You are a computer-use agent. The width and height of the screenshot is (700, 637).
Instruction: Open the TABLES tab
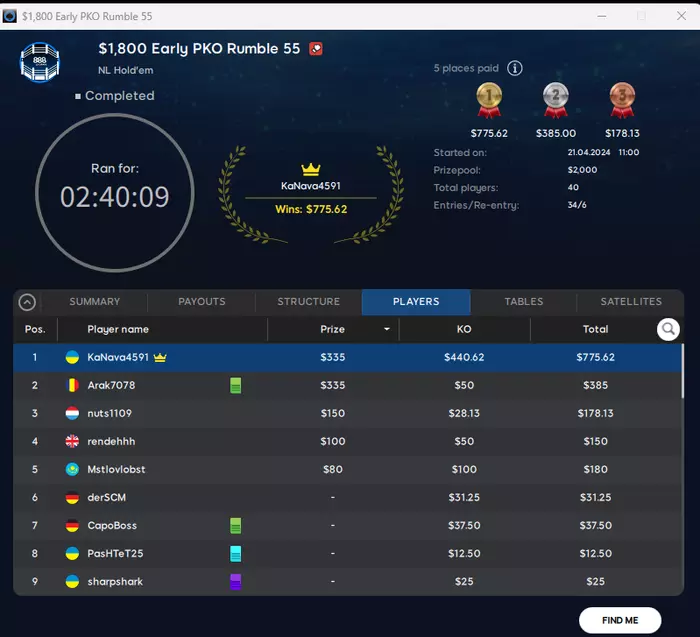(x=524, y=302)
